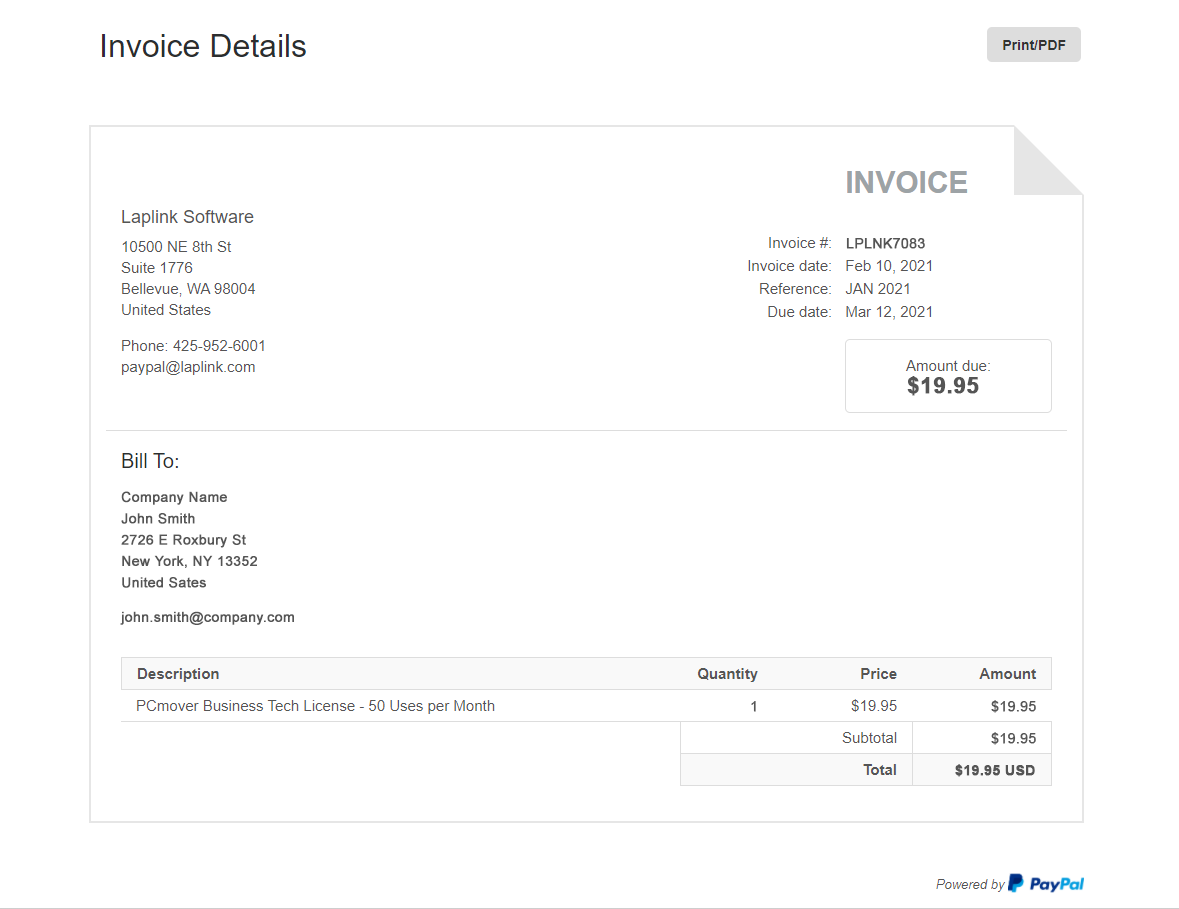Select the Bill To: heading
Image resolution: width=1179 pixels, height=909 pixels.
pos(150,461)
